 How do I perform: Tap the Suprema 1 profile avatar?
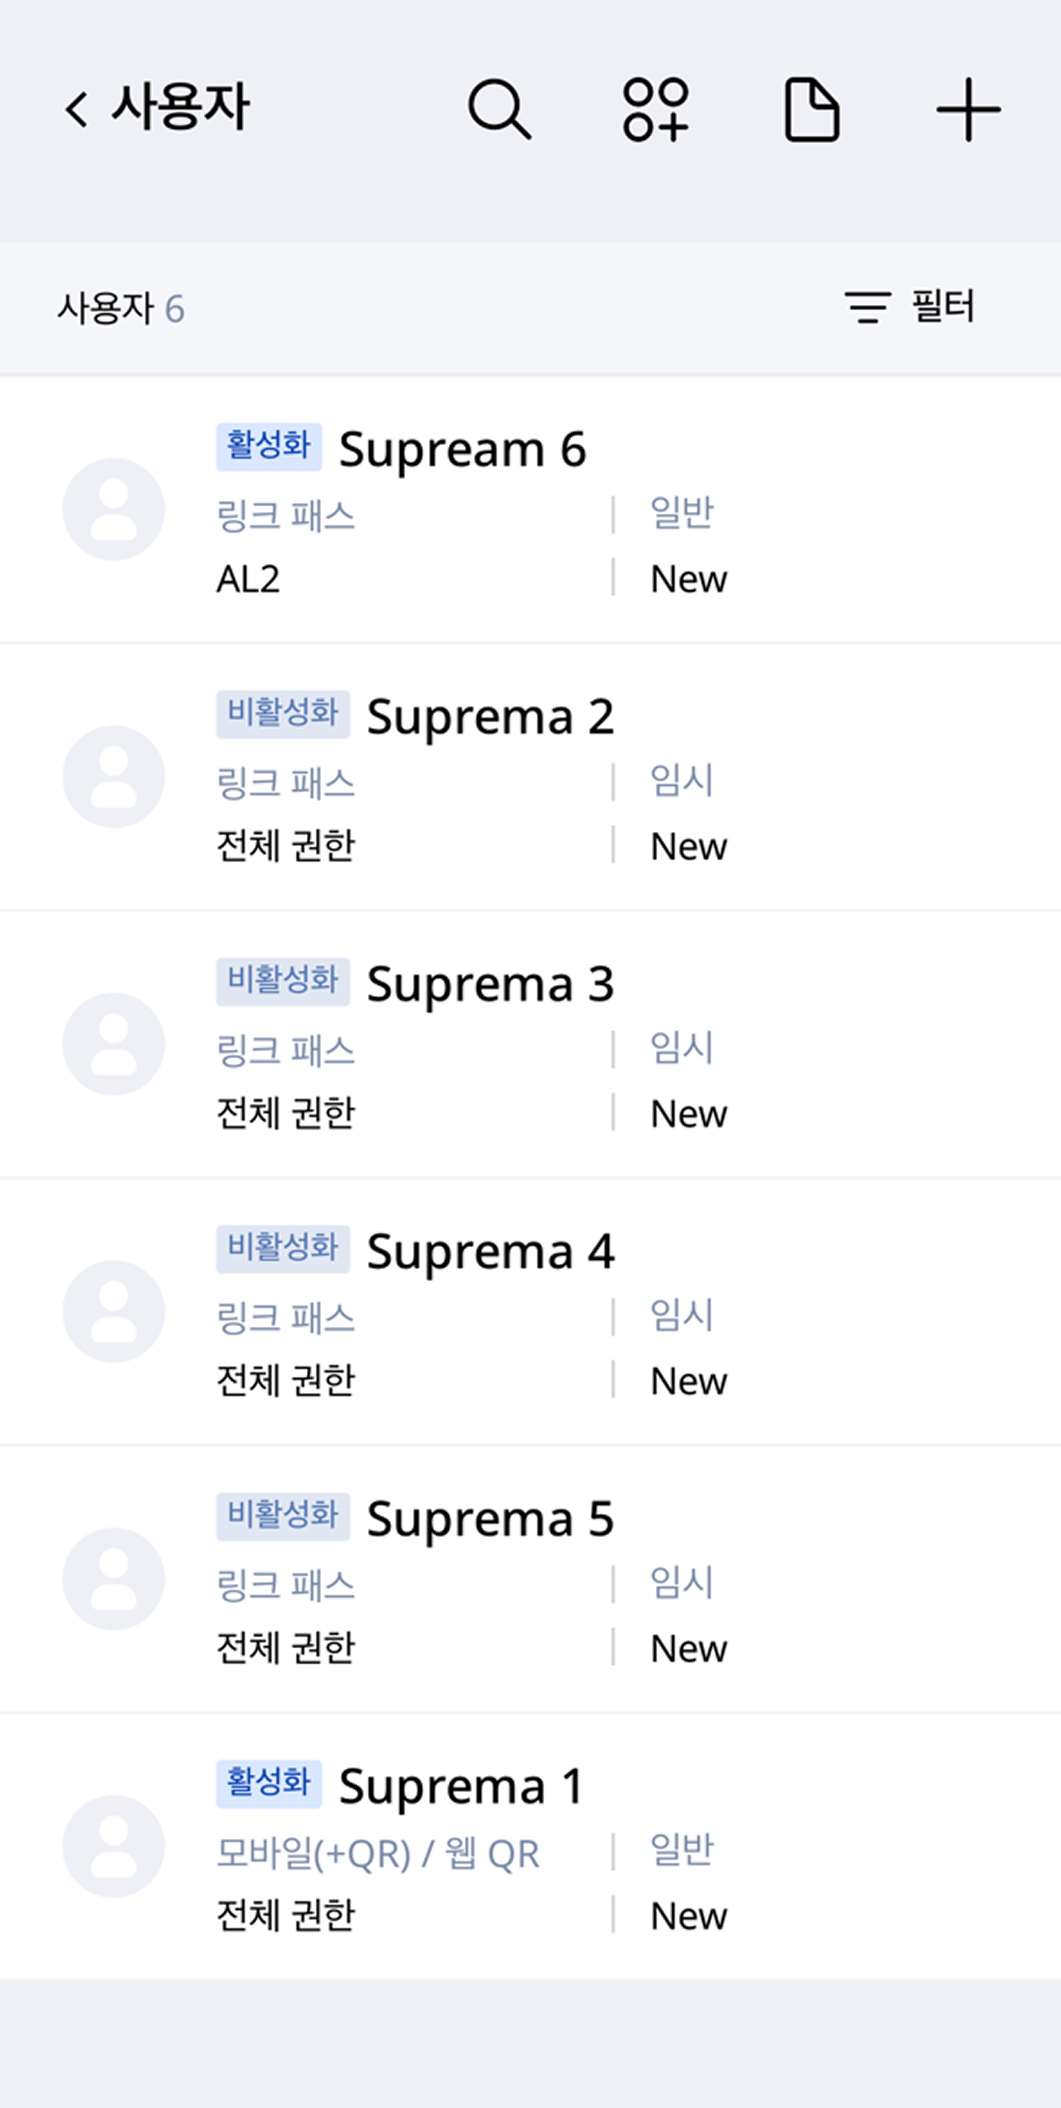pos(114,1846)
